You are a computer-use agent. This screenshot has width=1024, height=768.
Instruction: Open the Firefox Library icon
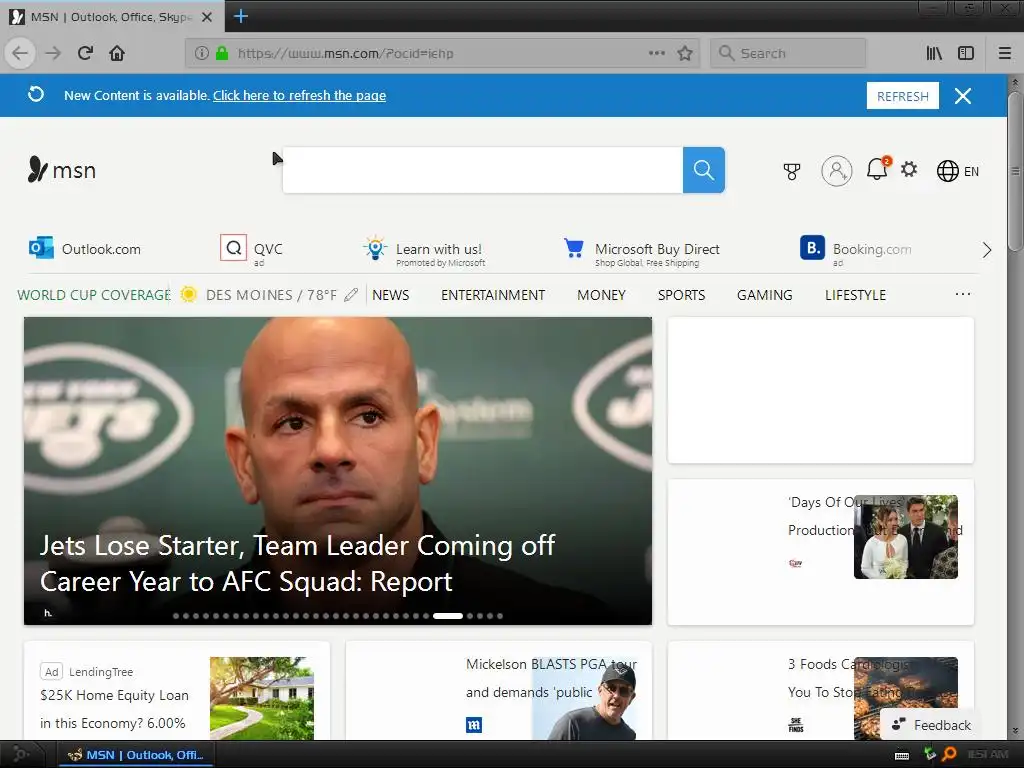[x=934, y=53]
